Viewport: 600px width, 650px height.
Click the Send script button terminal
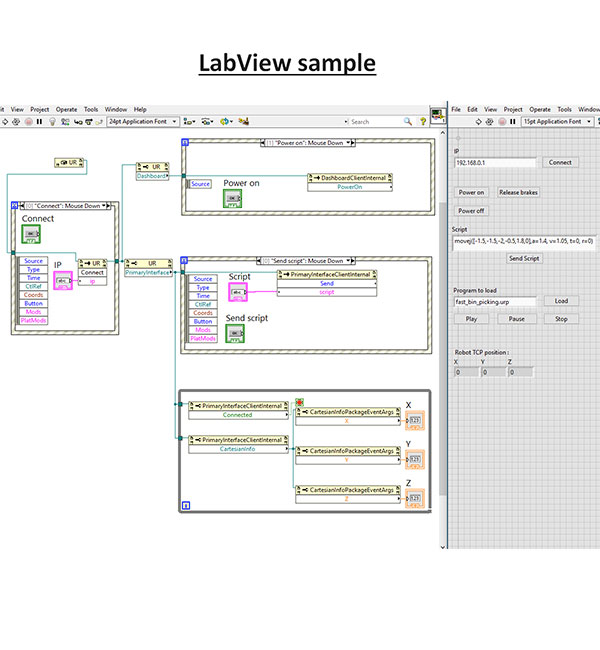(x=235, y=334)
